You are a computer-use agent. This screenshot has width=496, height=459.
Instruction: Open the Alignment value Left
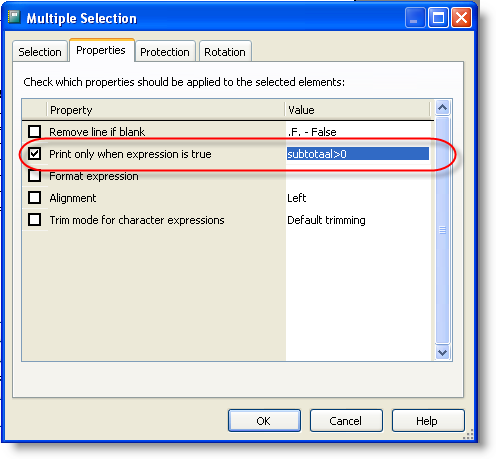point(296,198)
